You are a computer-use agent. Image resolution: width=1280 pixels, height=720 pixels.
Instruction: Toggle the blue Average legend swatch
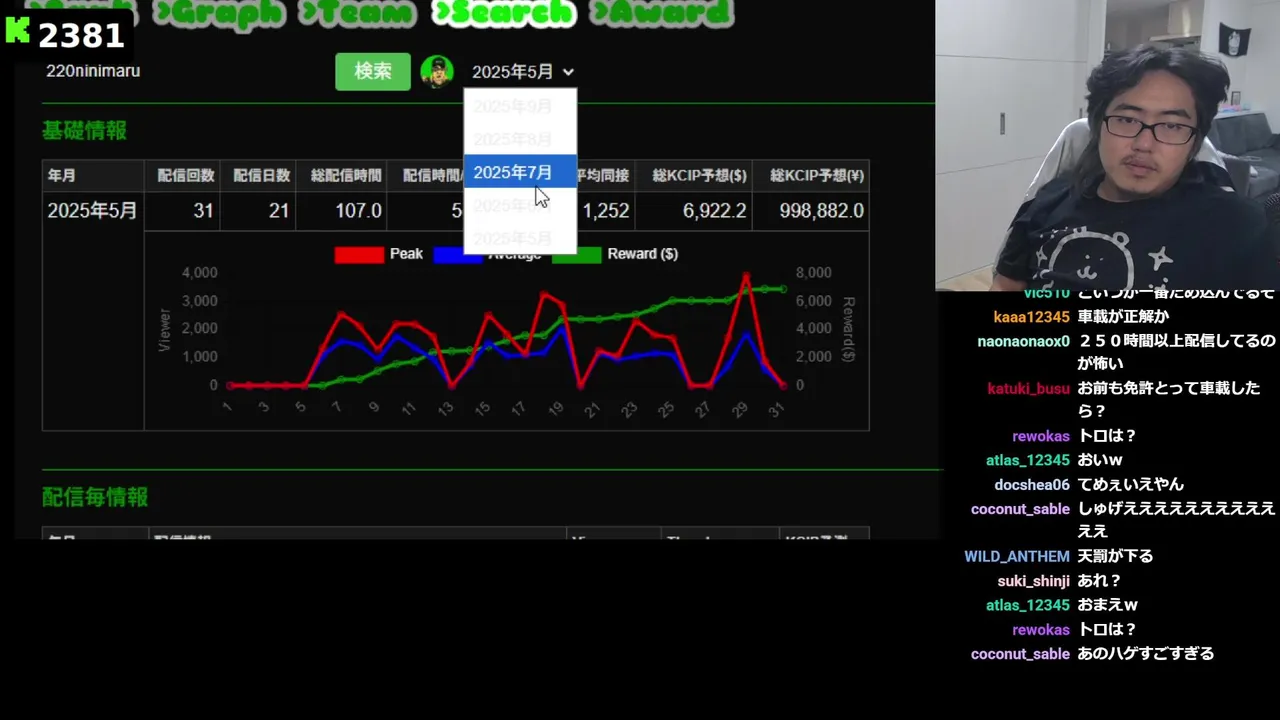point(458,256)
